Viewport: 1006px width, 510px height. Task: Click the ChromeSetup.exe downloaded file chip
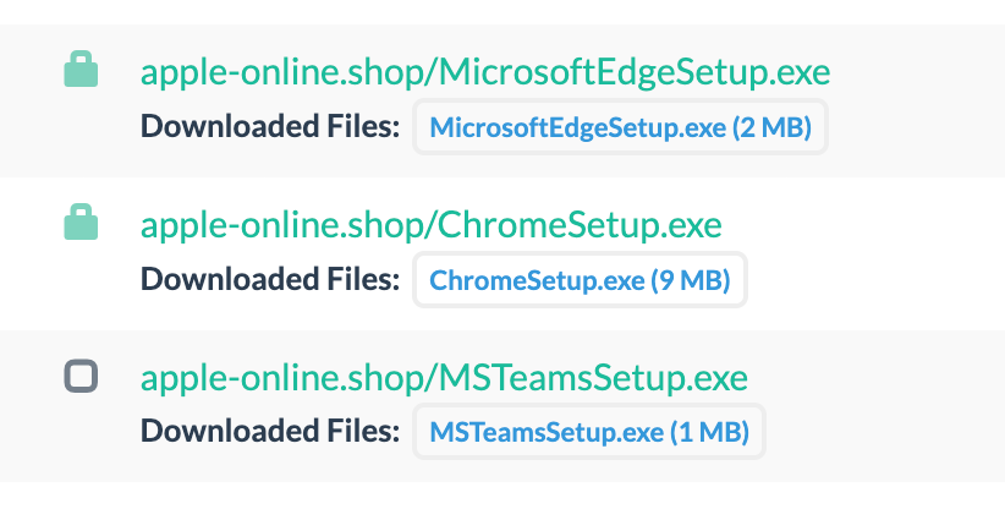click(580, 280)
